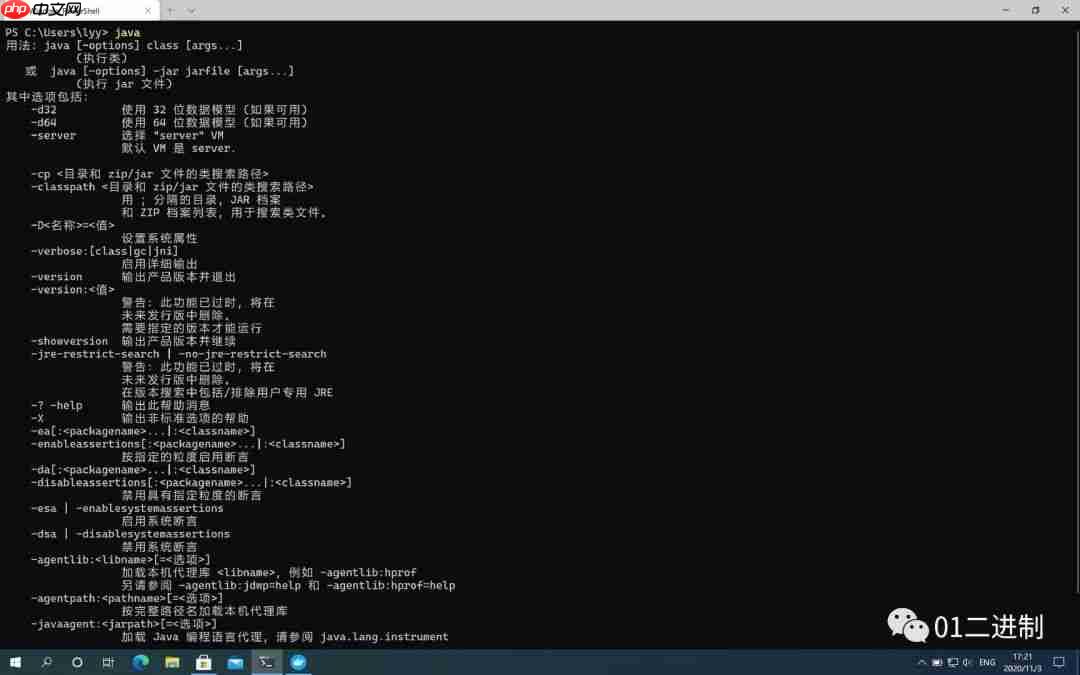Click the '-showversion' option text
This screenshot has width=1080, height=675.
click(x=69, y=341)
